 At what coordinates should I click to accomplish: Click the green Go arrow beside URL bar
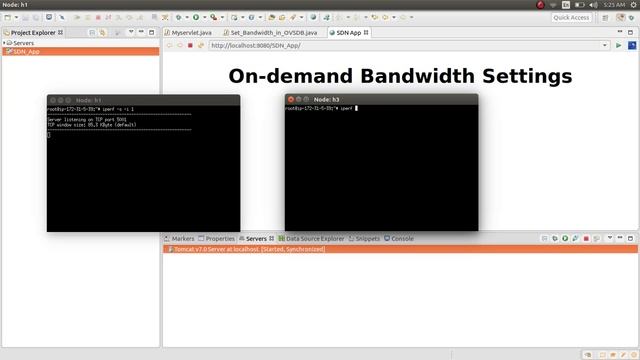point(619,45)
